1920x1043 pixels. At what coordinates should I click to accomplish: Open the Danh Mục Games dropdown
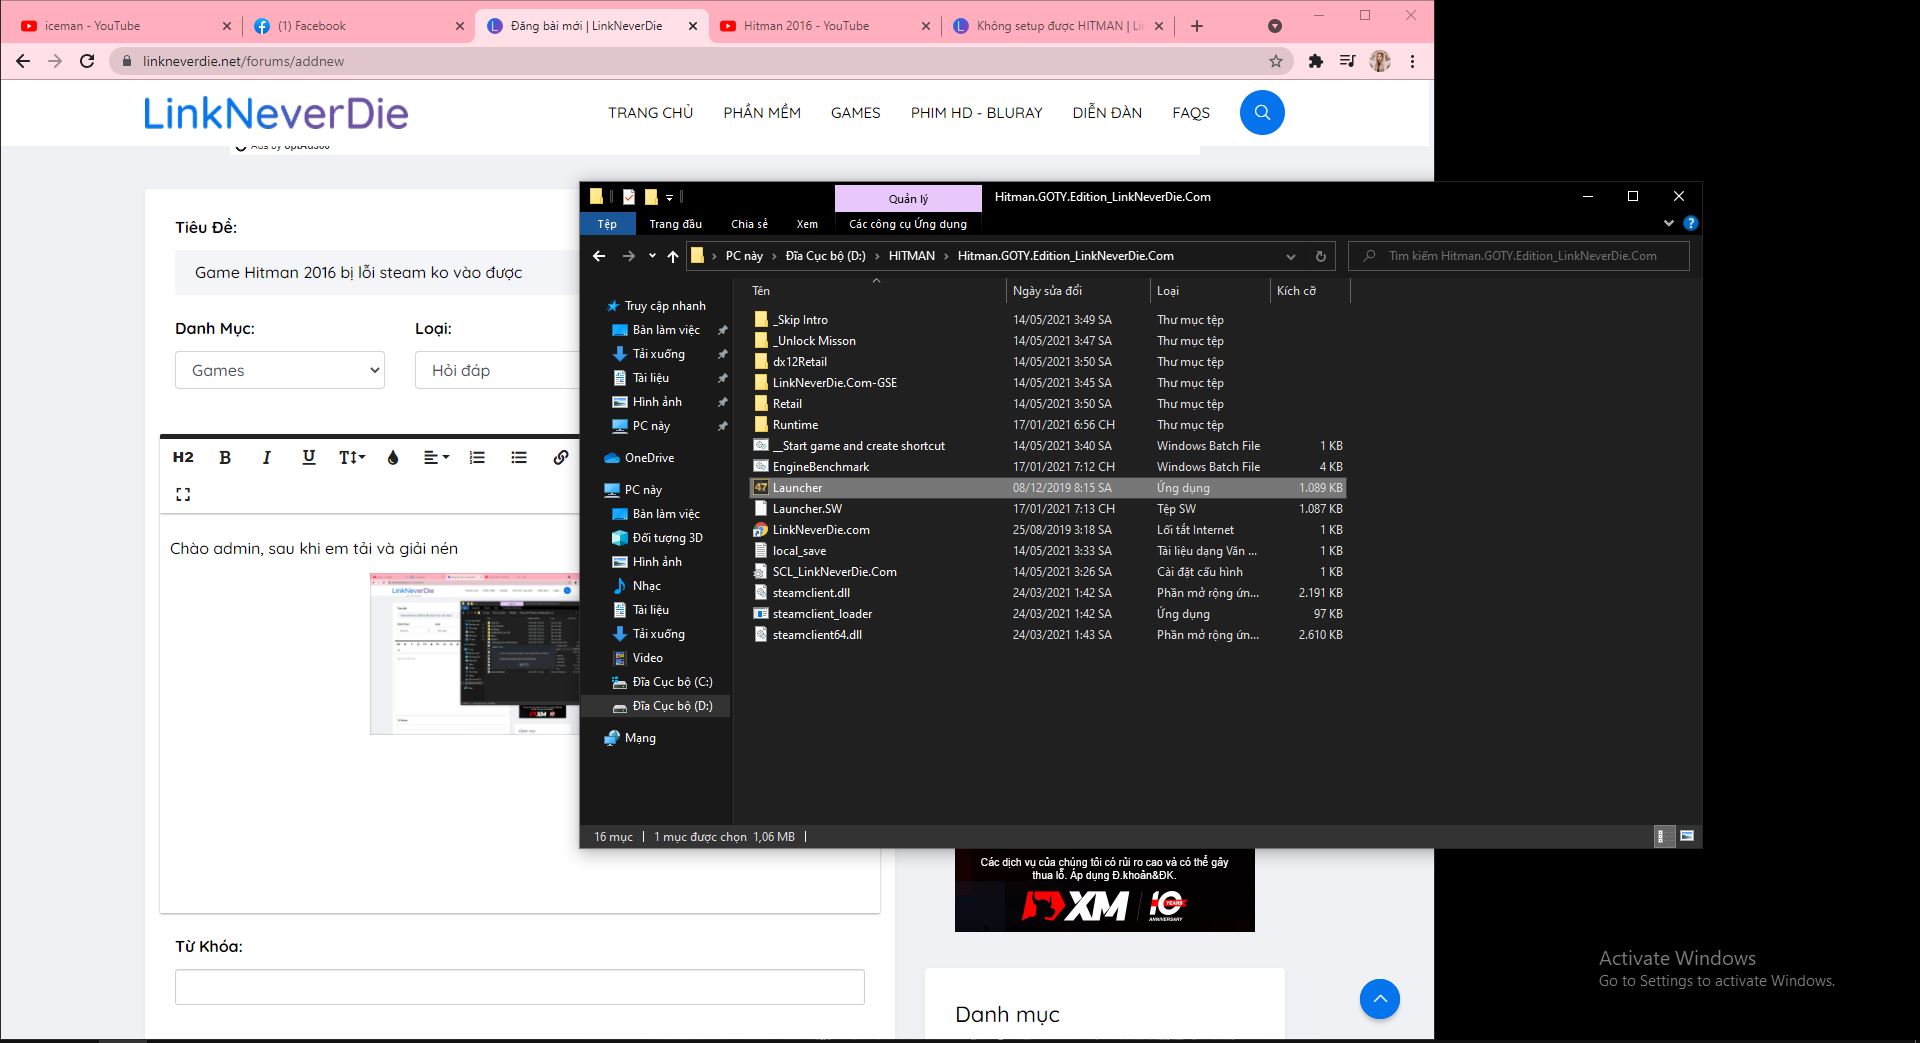pyautogui.click(x=280, y=370)
